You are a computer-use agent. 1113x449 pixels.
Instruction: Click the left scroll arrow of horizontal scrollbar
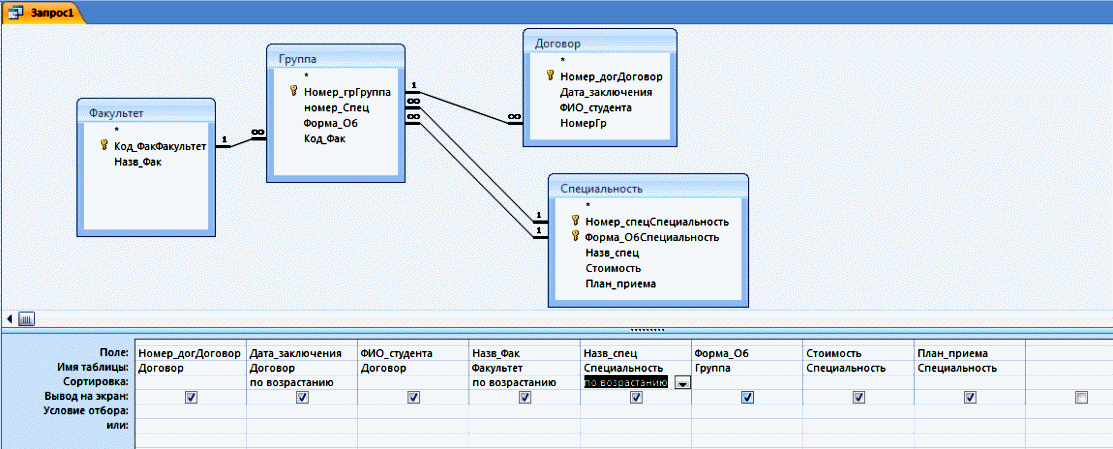point(9,319)
